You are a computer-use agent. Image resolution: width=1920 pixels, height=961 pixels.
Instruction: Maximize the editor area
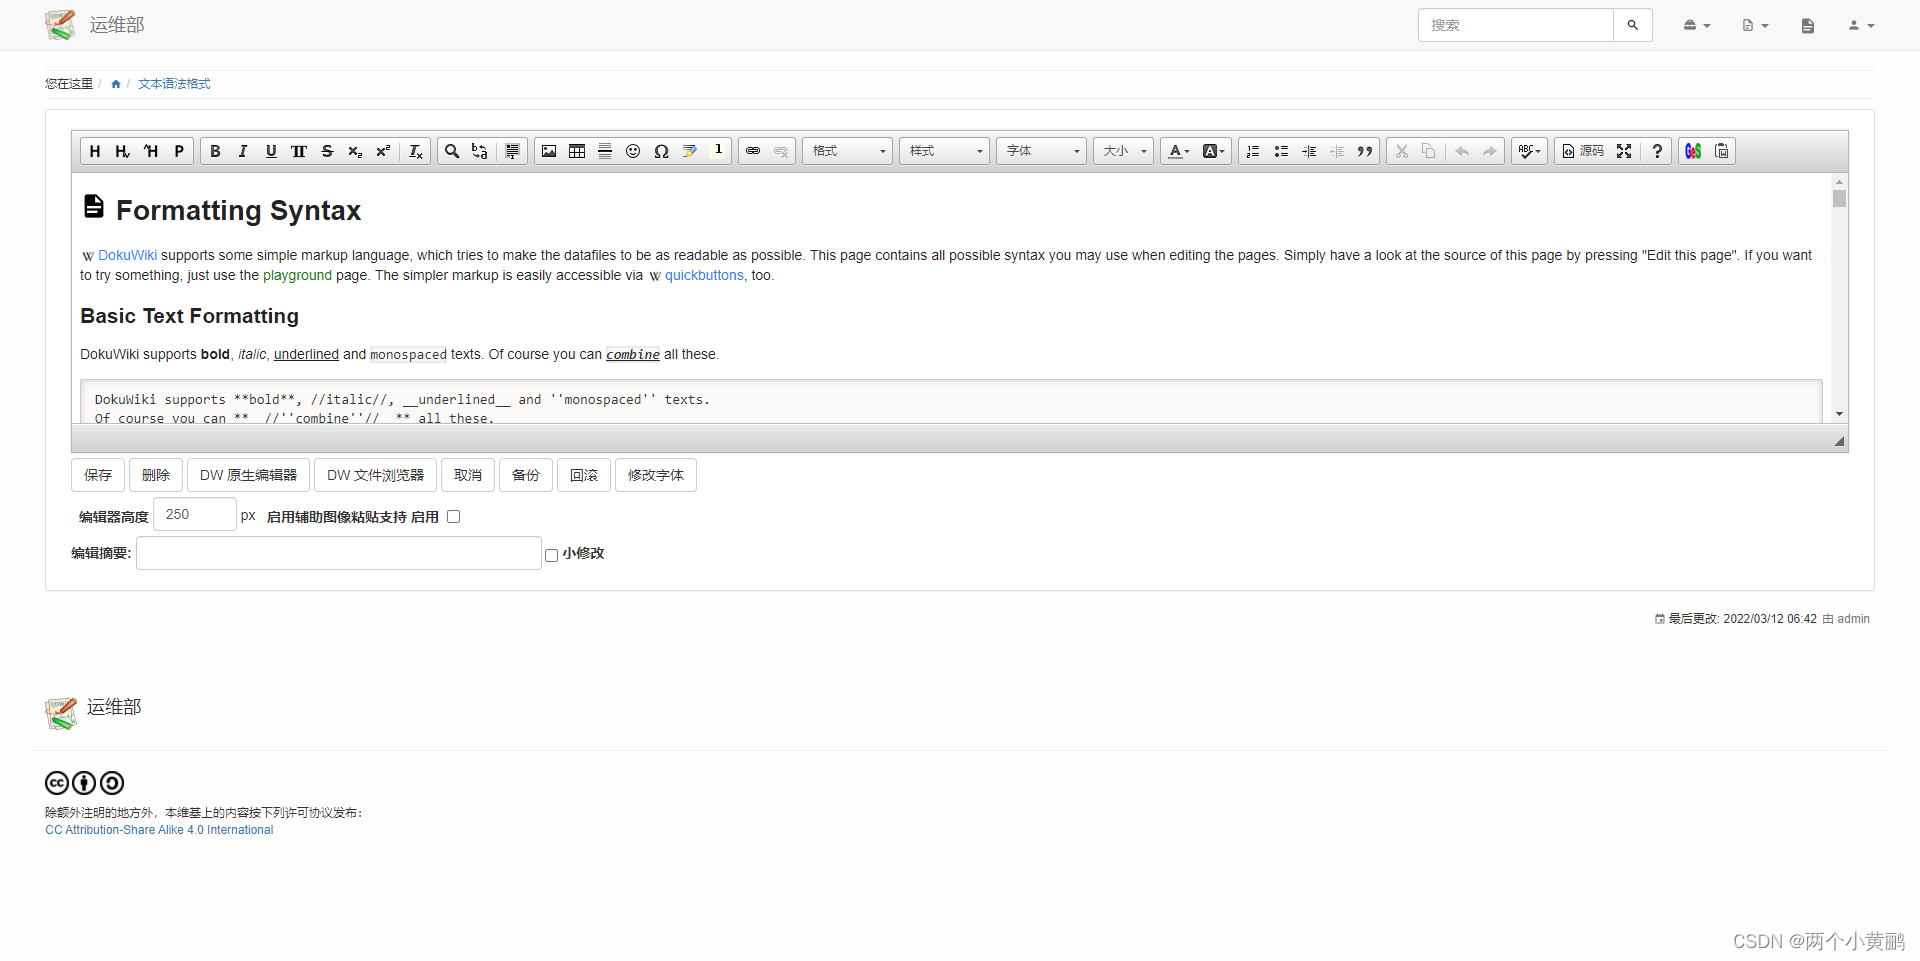click(x=1624, y=151)
